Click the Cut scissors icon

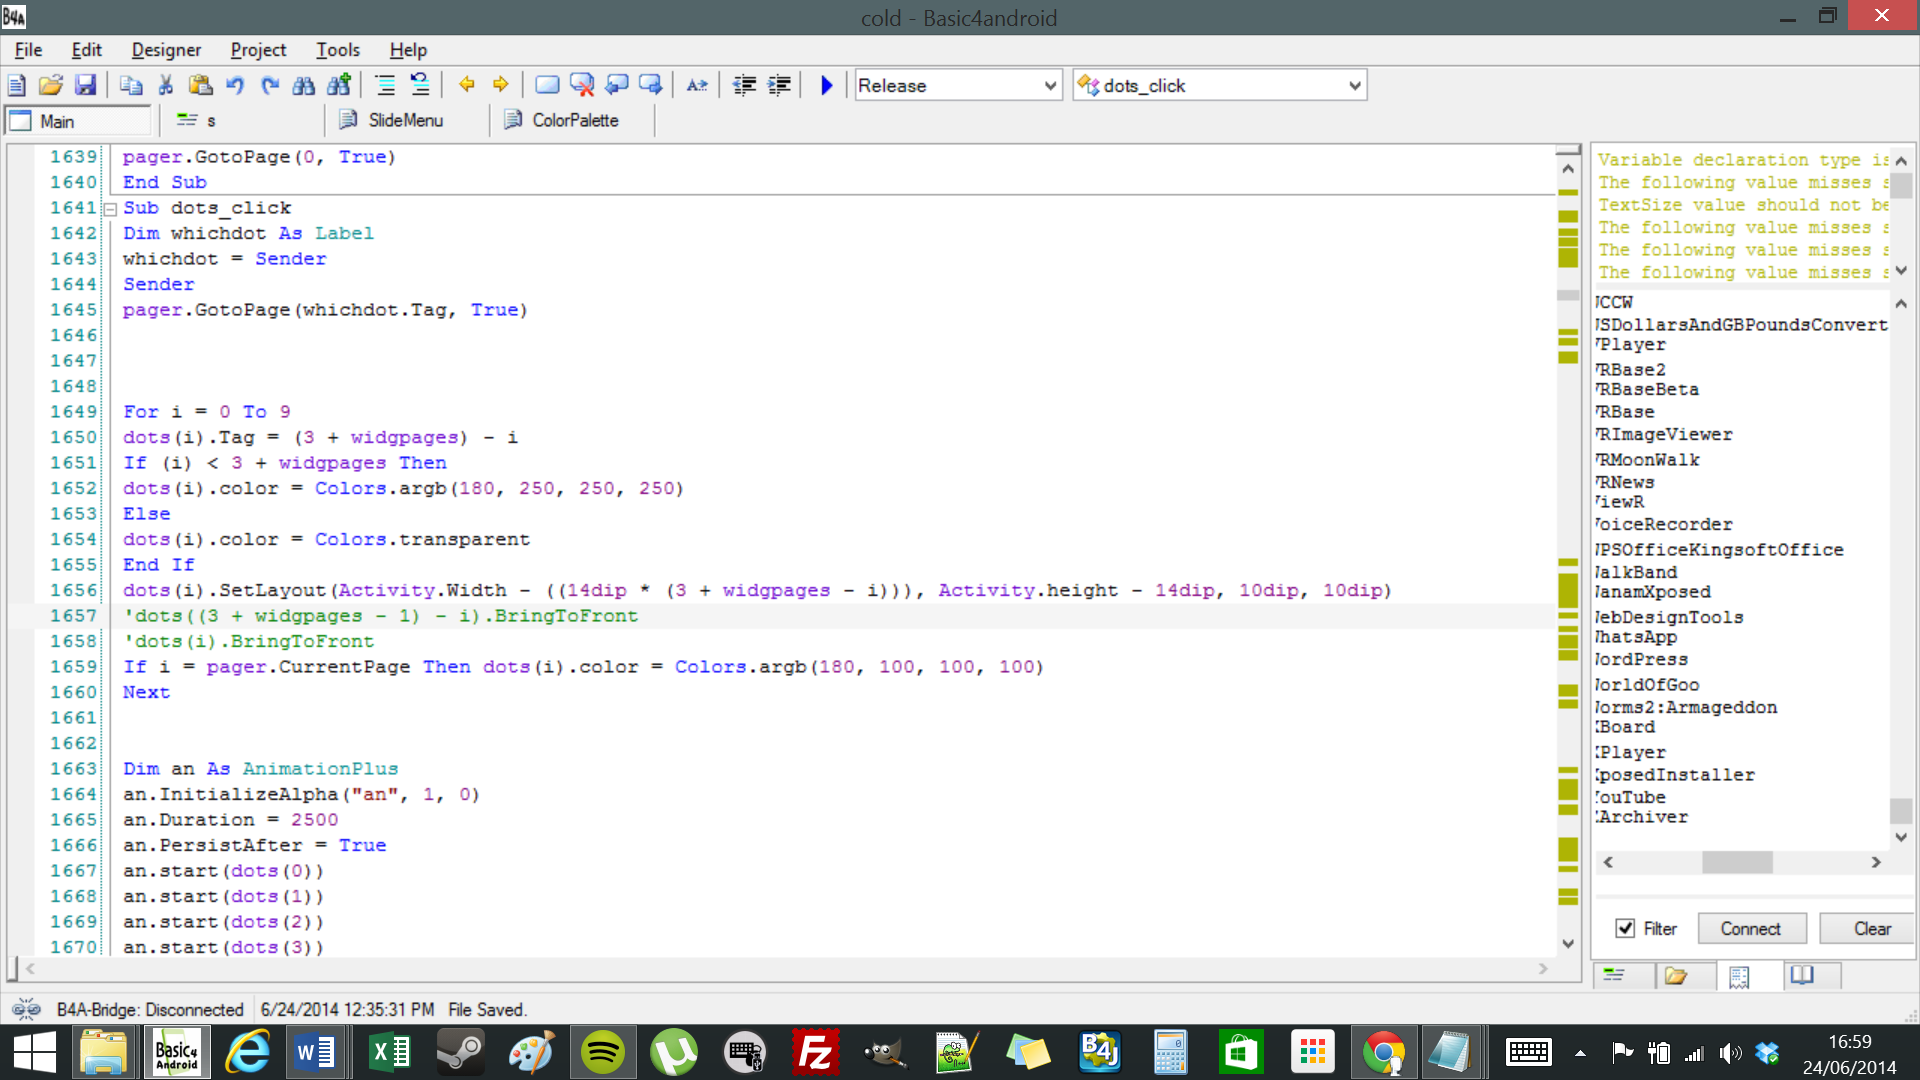[x=166, y=85]
